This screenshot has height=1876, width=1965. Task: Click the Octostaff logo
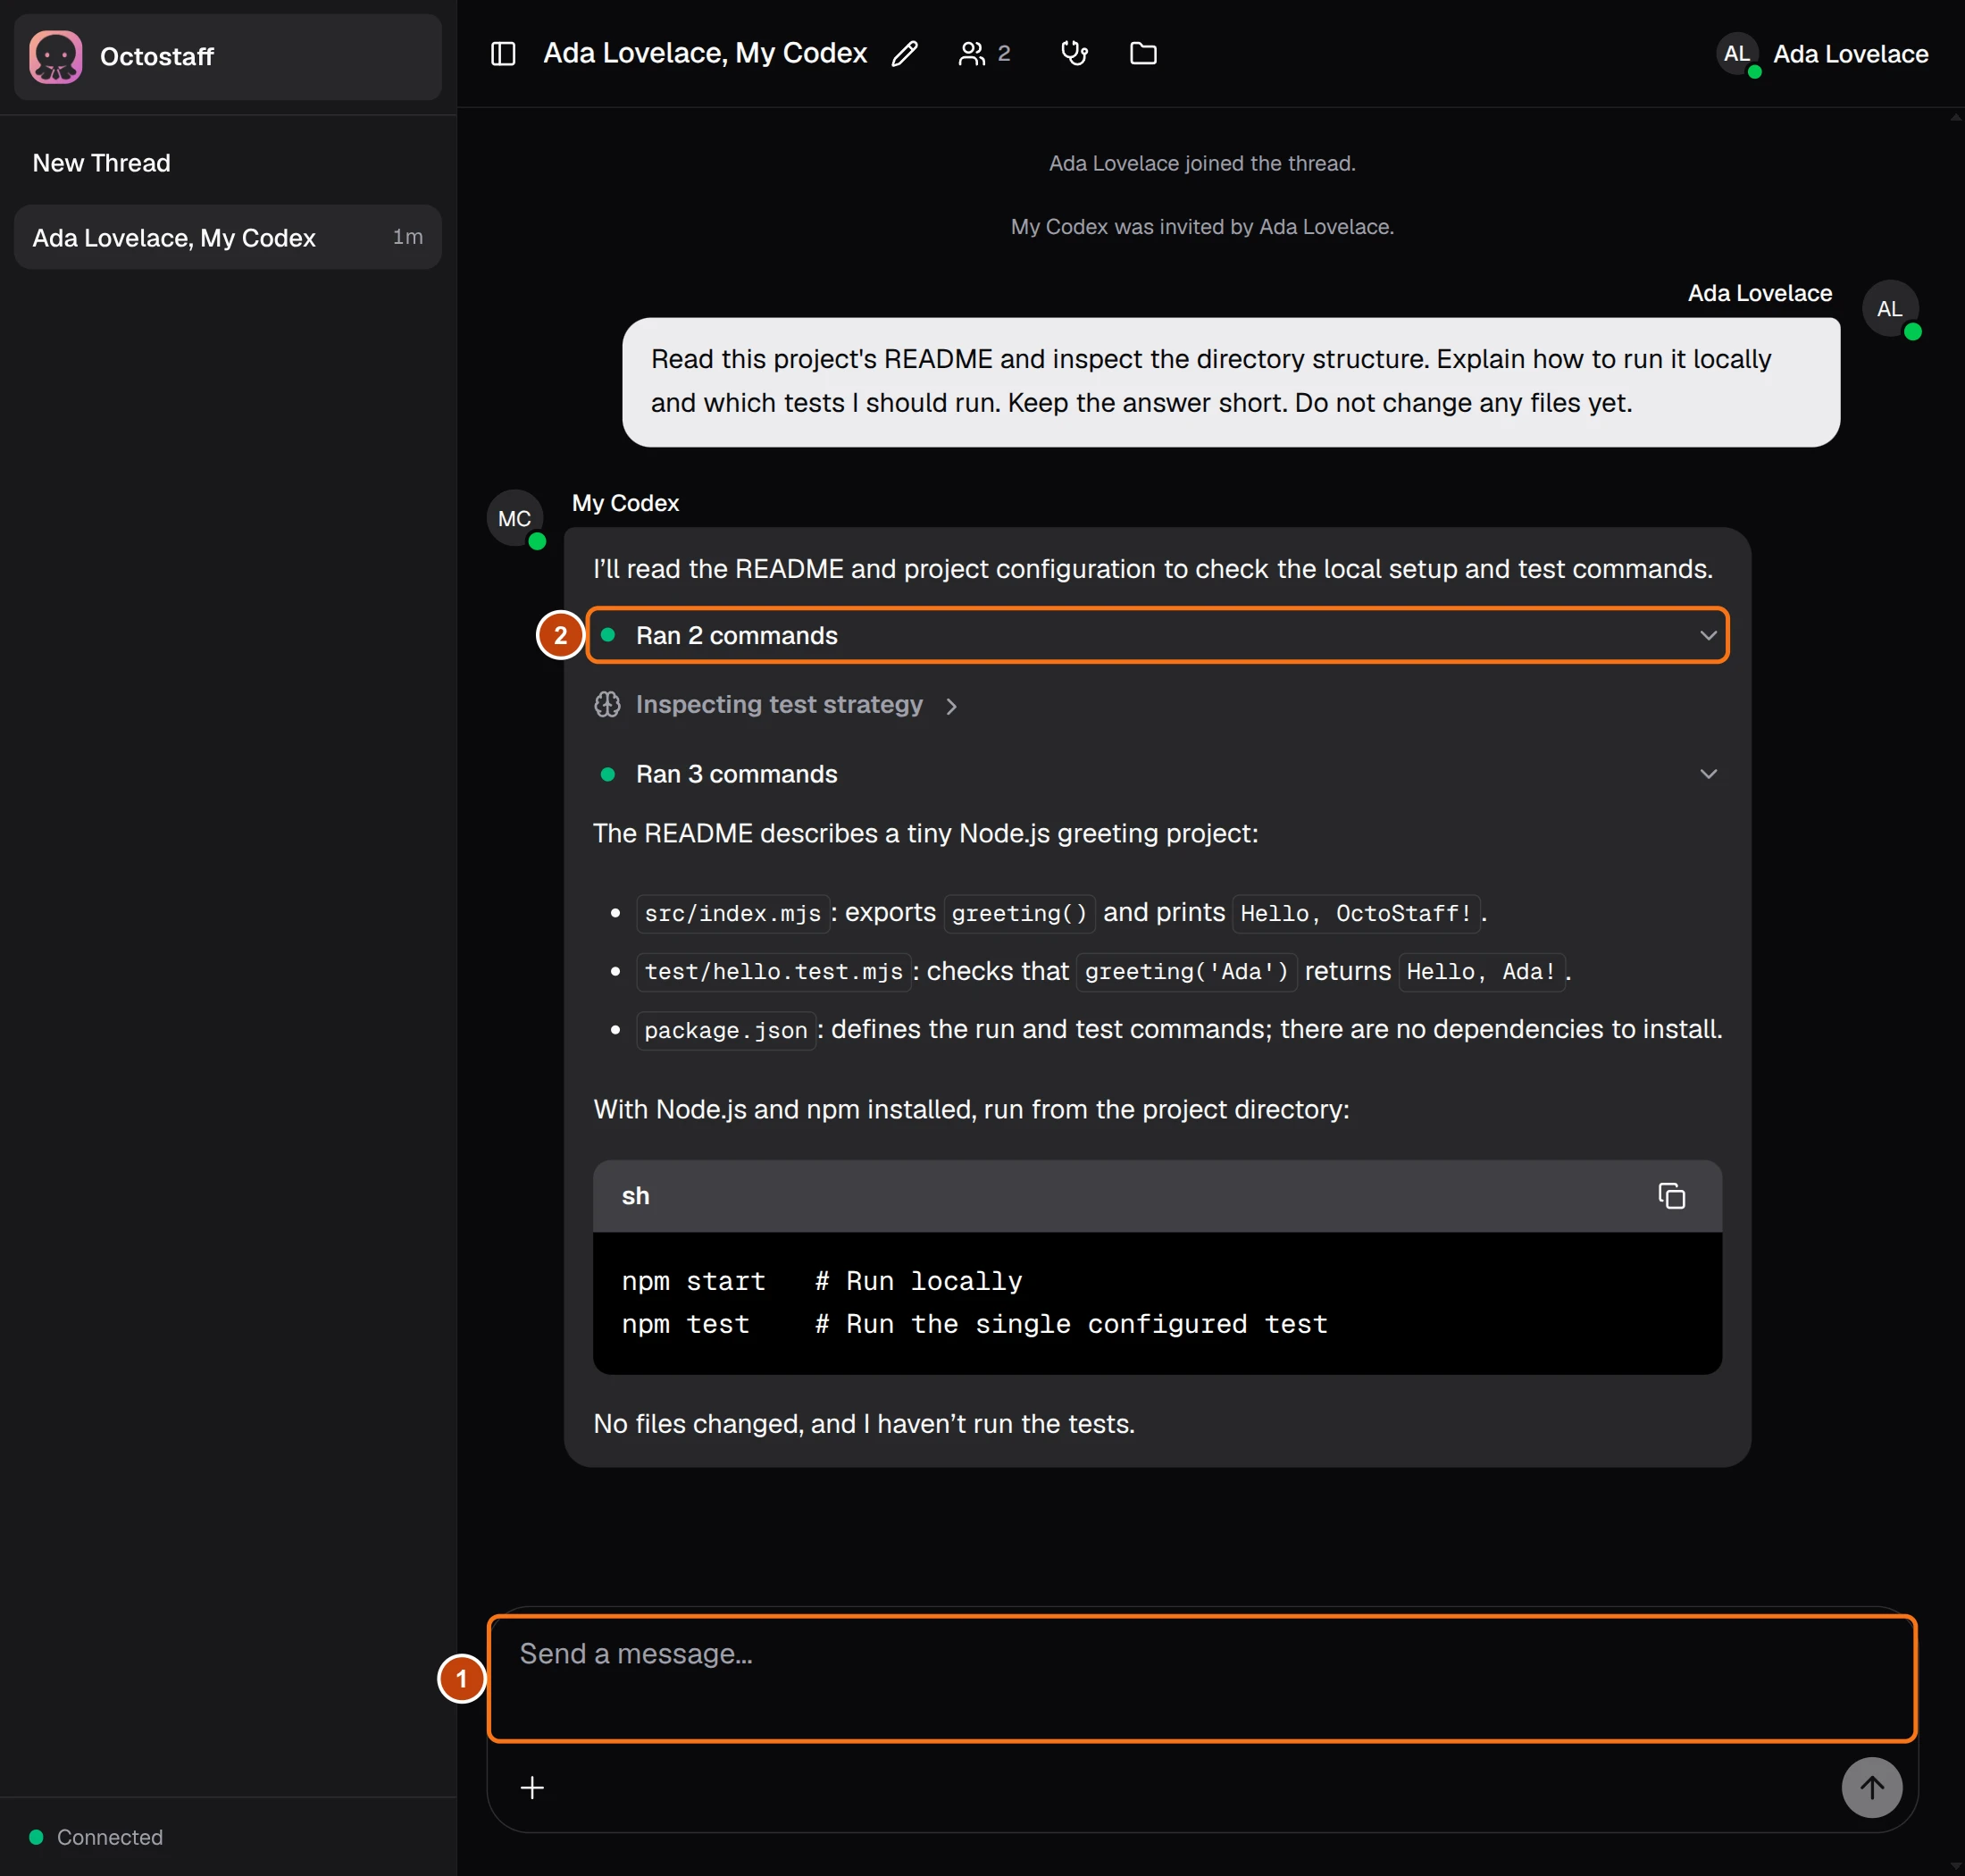point(56,57)
